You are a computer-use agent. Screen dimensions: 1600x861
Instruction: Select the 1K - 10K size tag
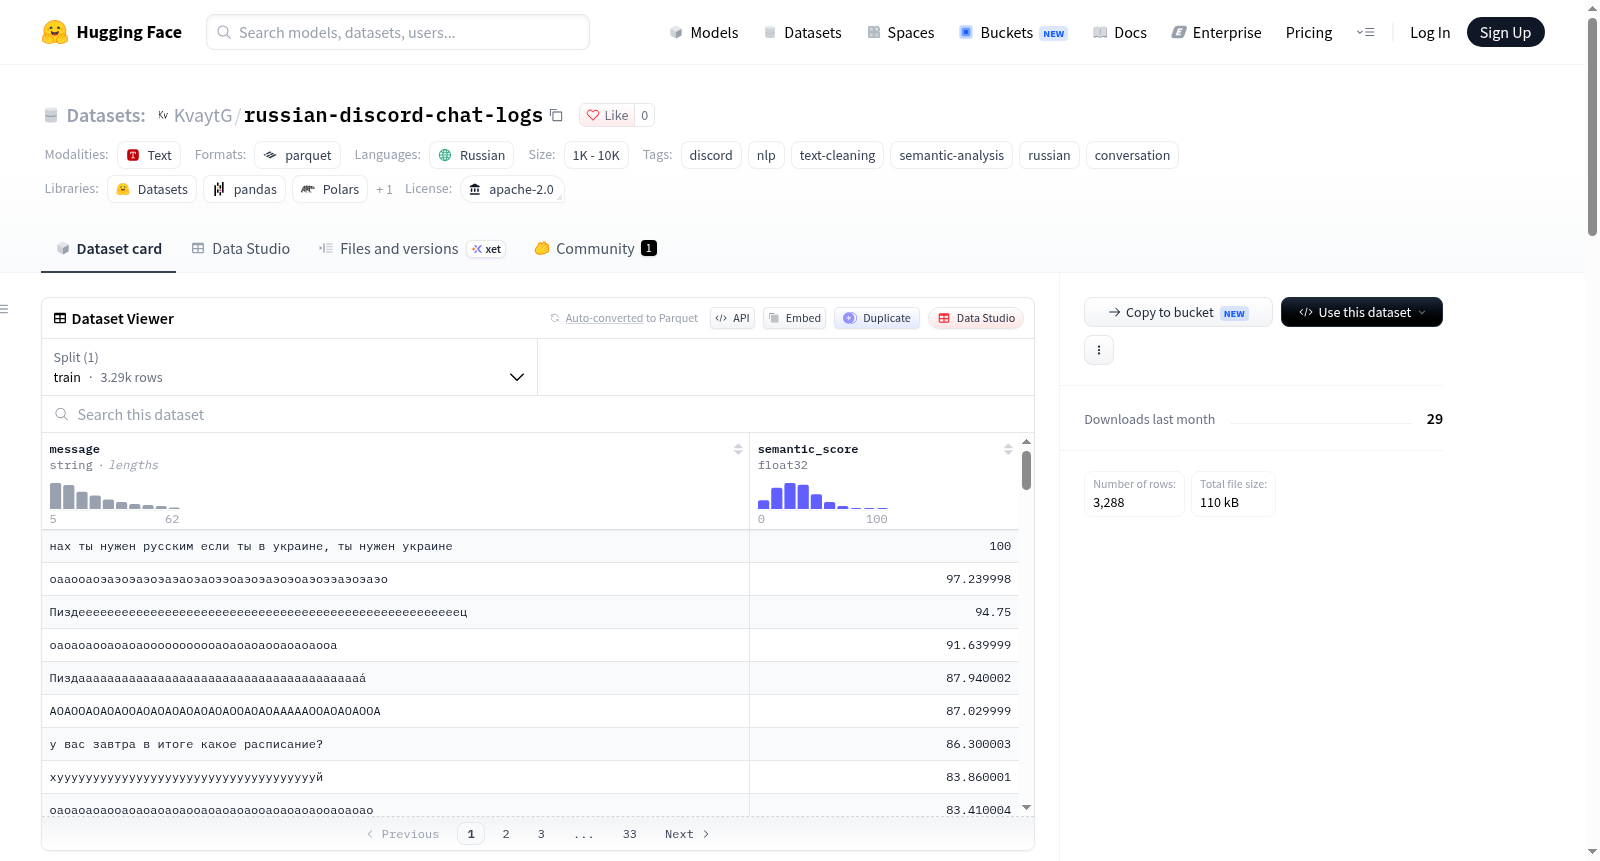[x=596, y=155]
